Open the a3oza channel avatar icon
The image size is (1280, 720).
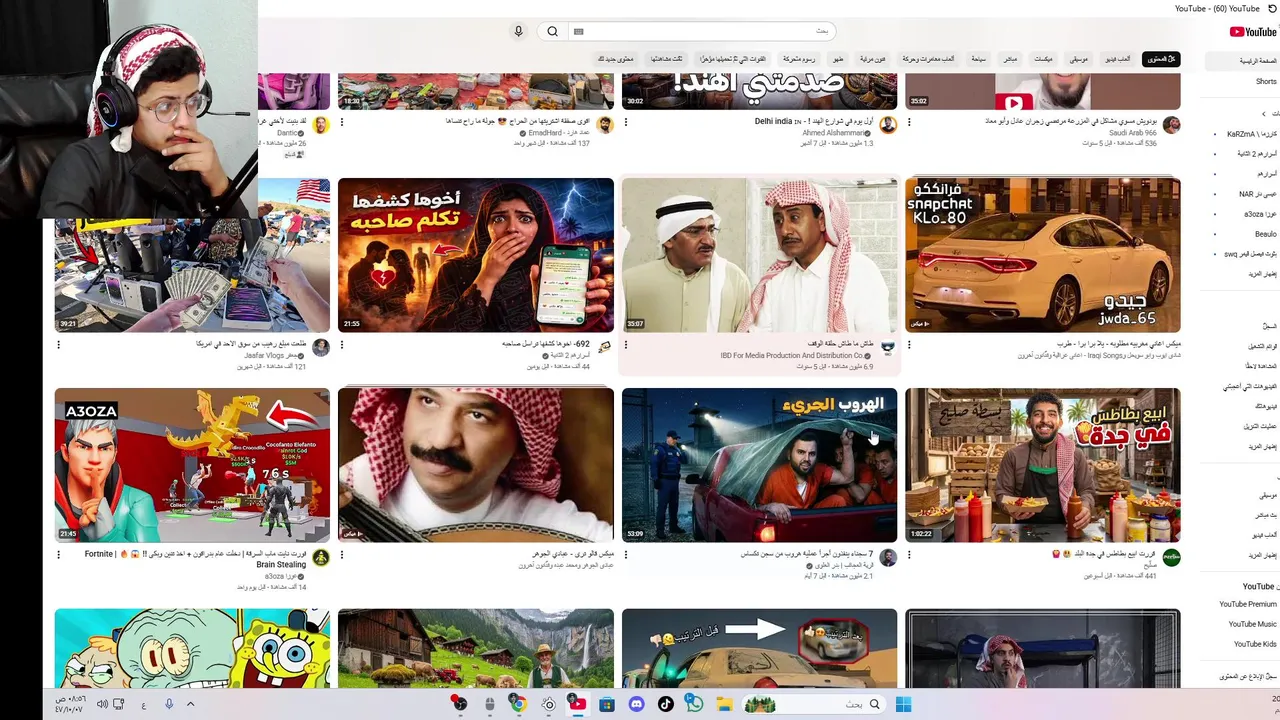321,557
